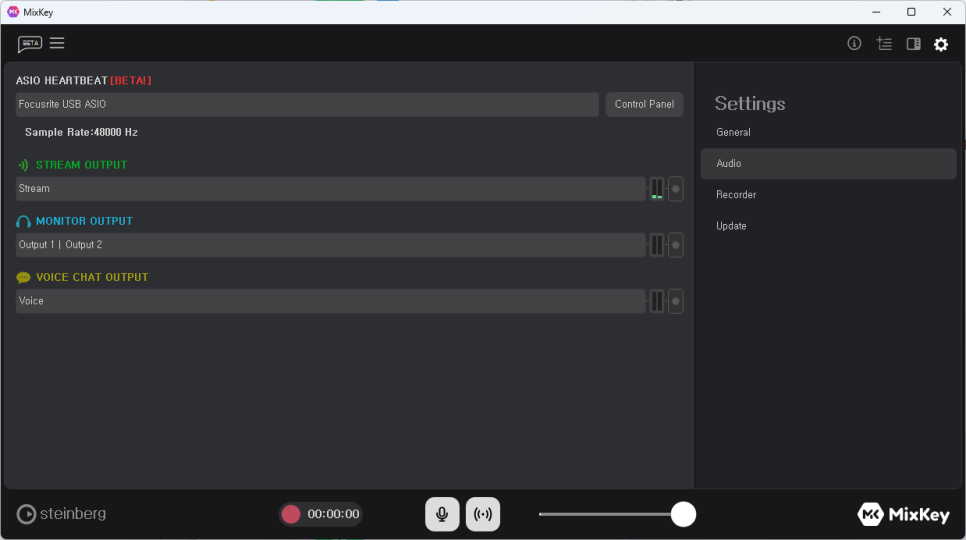Click the Voice output level meter
The image size is (966, 540).
(x=657, y=301)
